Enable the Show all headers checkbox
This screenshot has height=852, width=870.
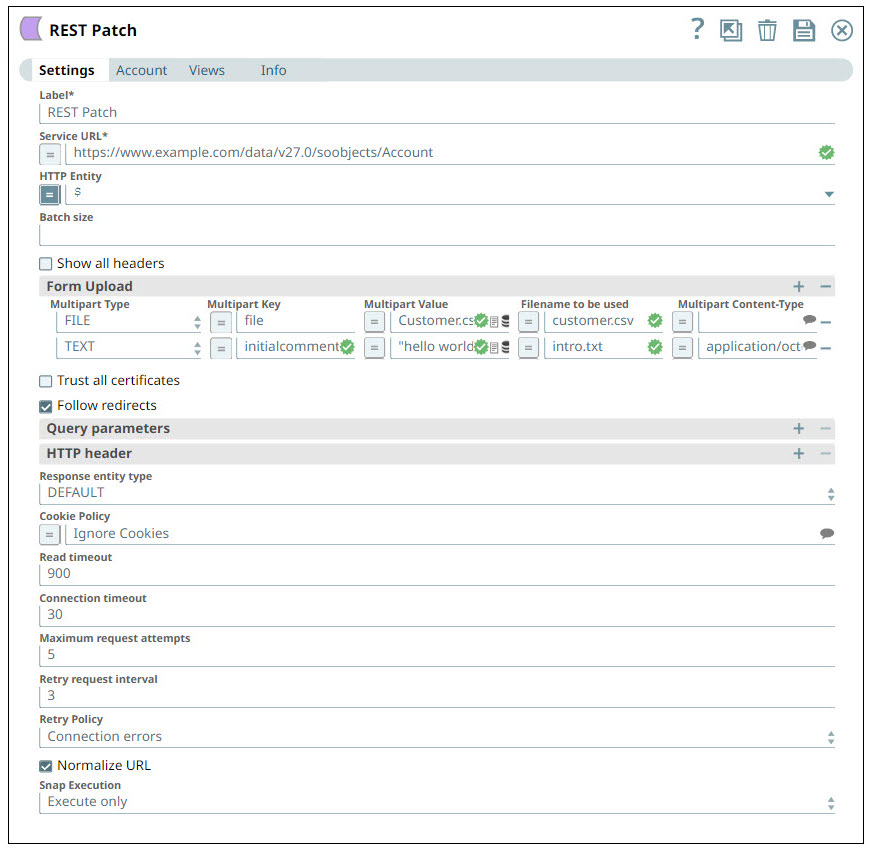(x=46, y=264)
